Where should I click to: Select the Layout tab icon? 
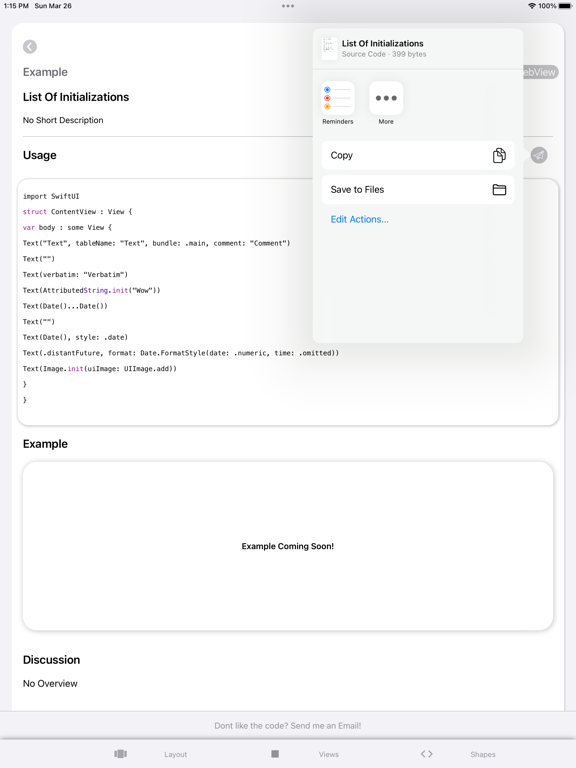coord(120,754)
